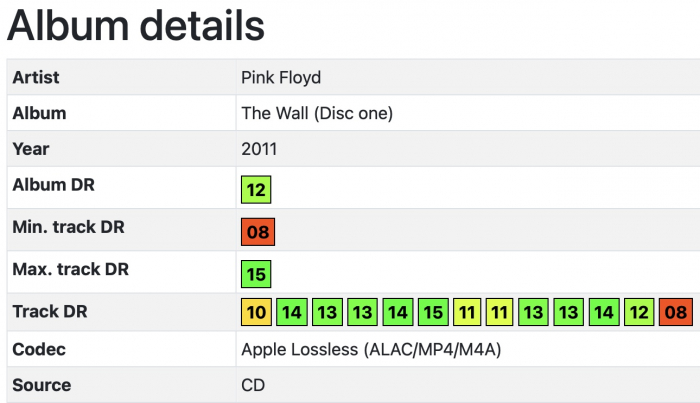The width and height of the screenshot is (700, 403).
Task: Click the red Min. track DR badge
Action: [257, 232]
